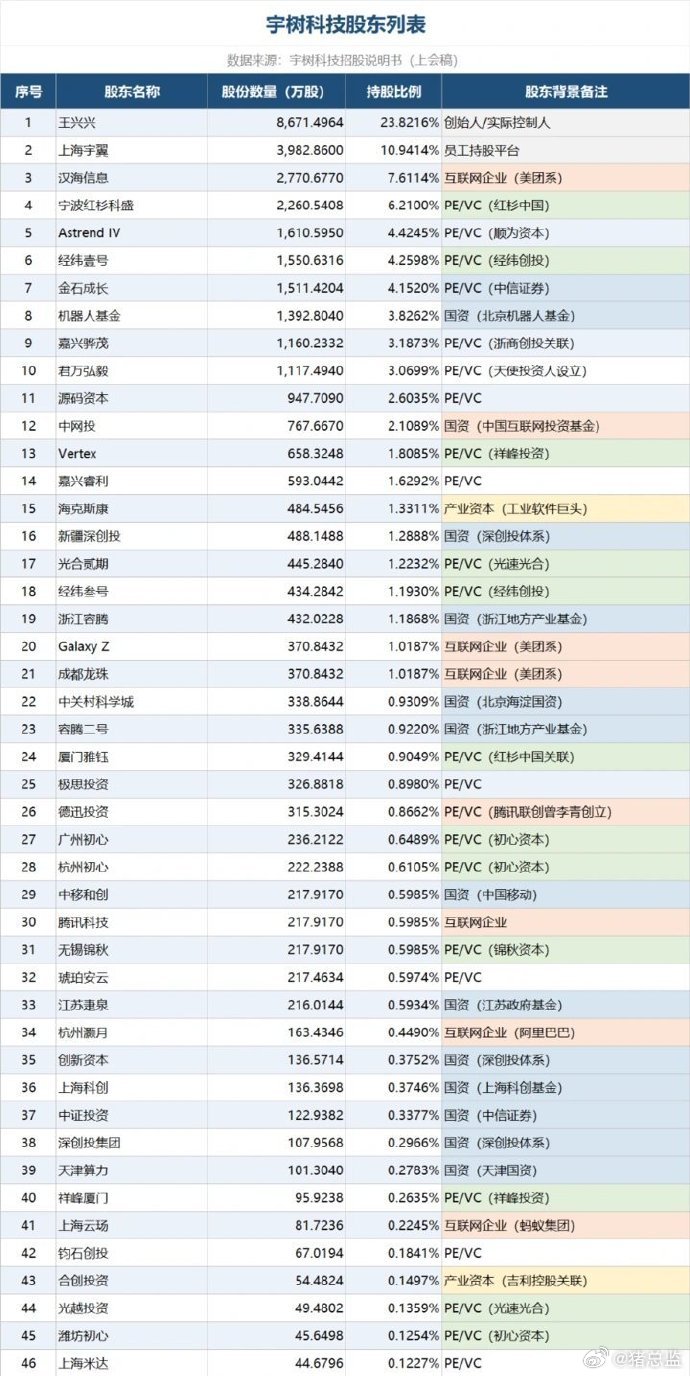Select the 序号 column header

[x=28, y=92]
